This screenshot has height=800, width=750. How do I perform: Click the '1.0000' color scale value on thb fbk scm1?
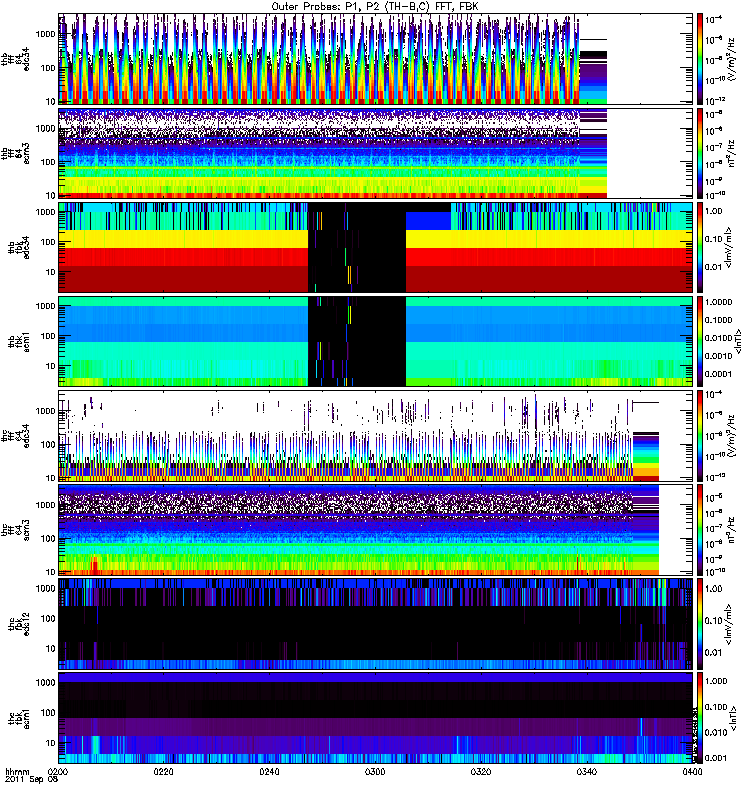(x=718, y=302)
